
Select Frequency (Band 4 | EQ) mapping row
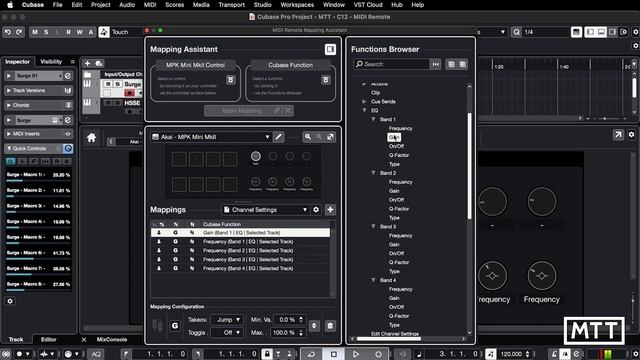pyautogui.click(x=240, y=269)
